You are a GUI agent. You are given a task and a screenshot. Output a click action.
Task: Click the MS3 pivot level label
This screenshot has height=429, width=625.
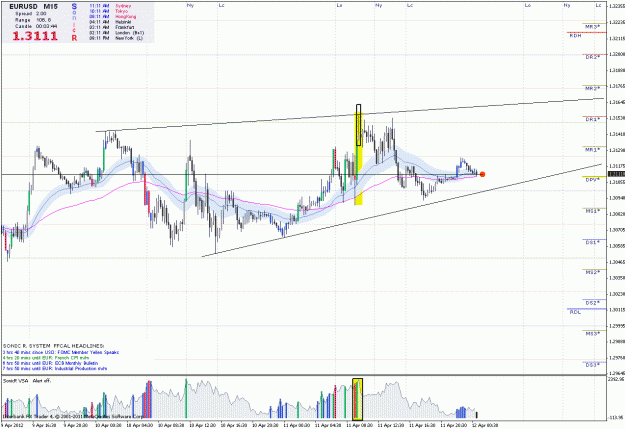click(592, 333)
